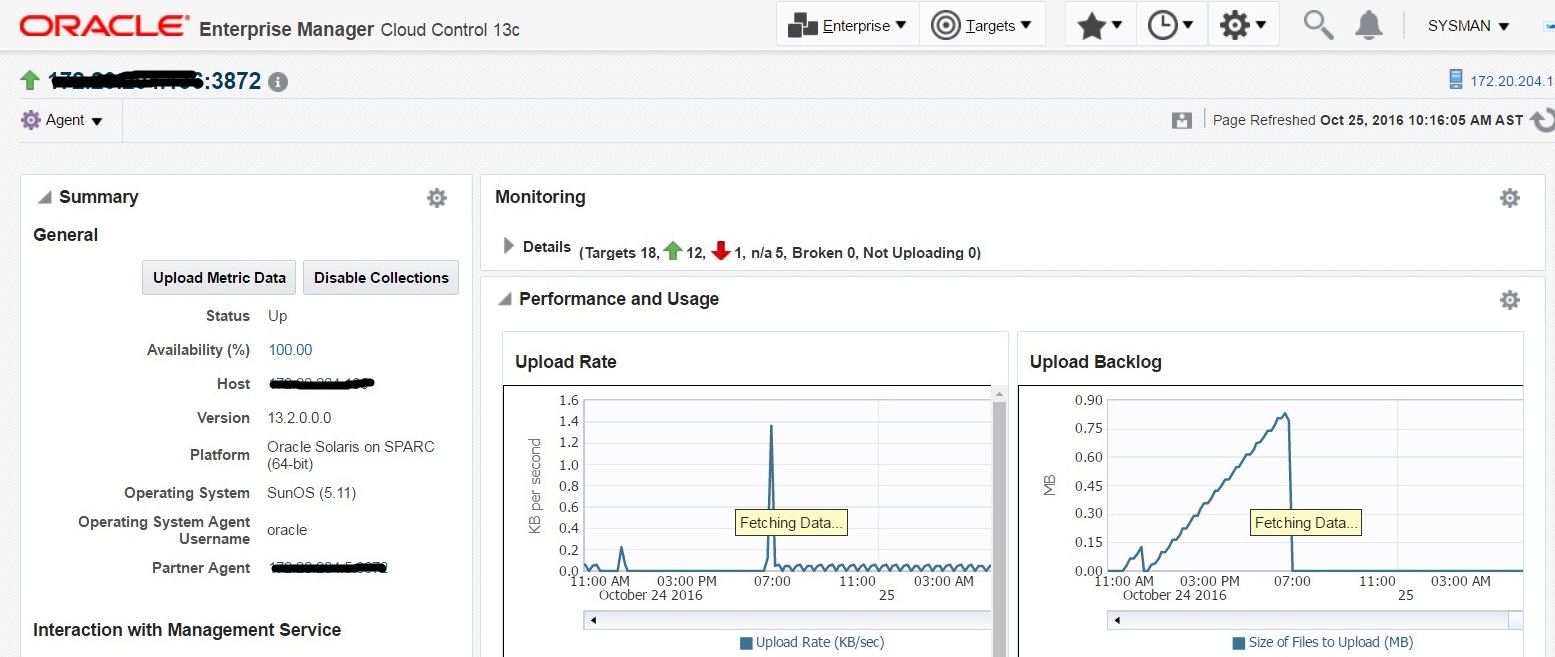Click the Upload Rate chart left scroll arrow
The image size is (1555, 657).
594,620
